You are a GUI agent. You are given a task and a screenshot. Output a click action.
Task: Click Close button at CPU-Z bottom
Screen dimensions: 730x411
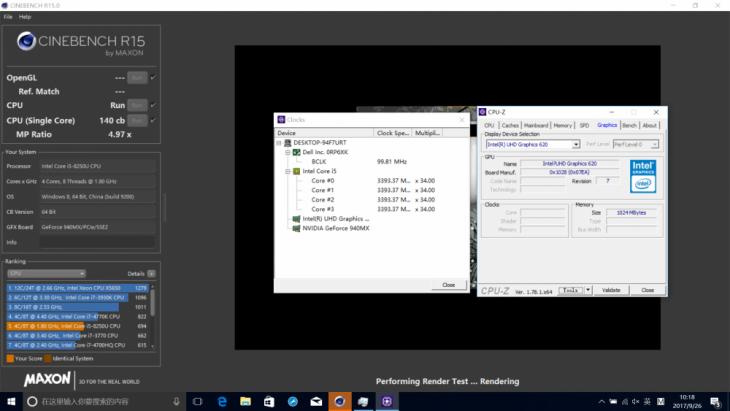click(x=648, y=290)
